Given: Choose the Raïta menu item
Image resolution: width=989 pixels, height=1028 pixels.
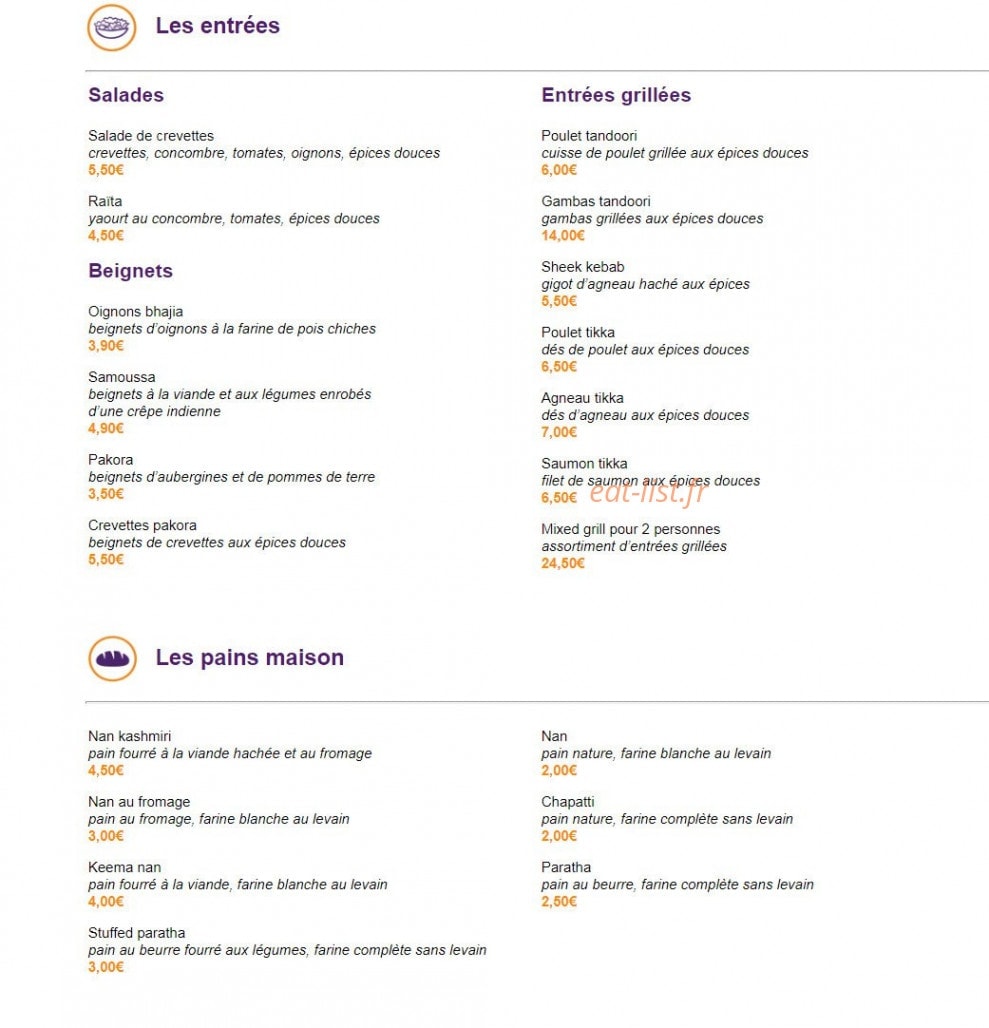Looking at the screenshot, I should click(105, 201).
